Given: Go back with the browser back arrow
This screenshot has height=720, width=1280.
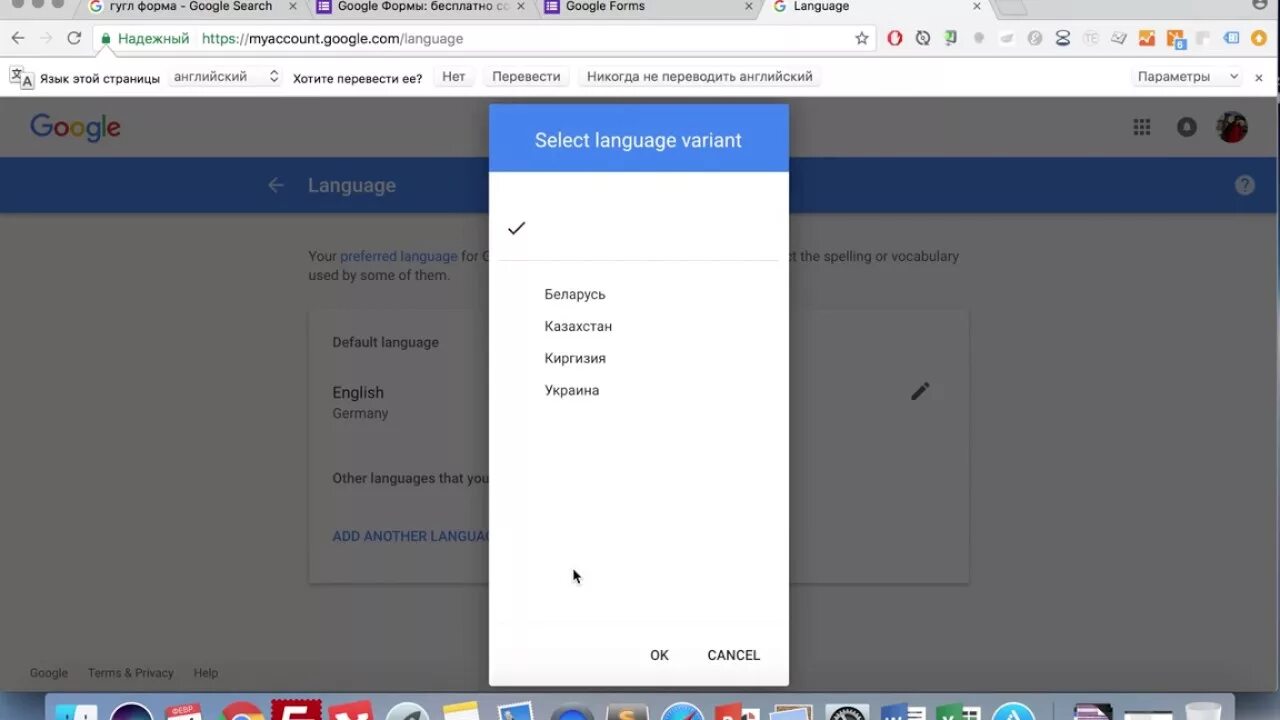Looking at the screenshot, I should [18, 38].
